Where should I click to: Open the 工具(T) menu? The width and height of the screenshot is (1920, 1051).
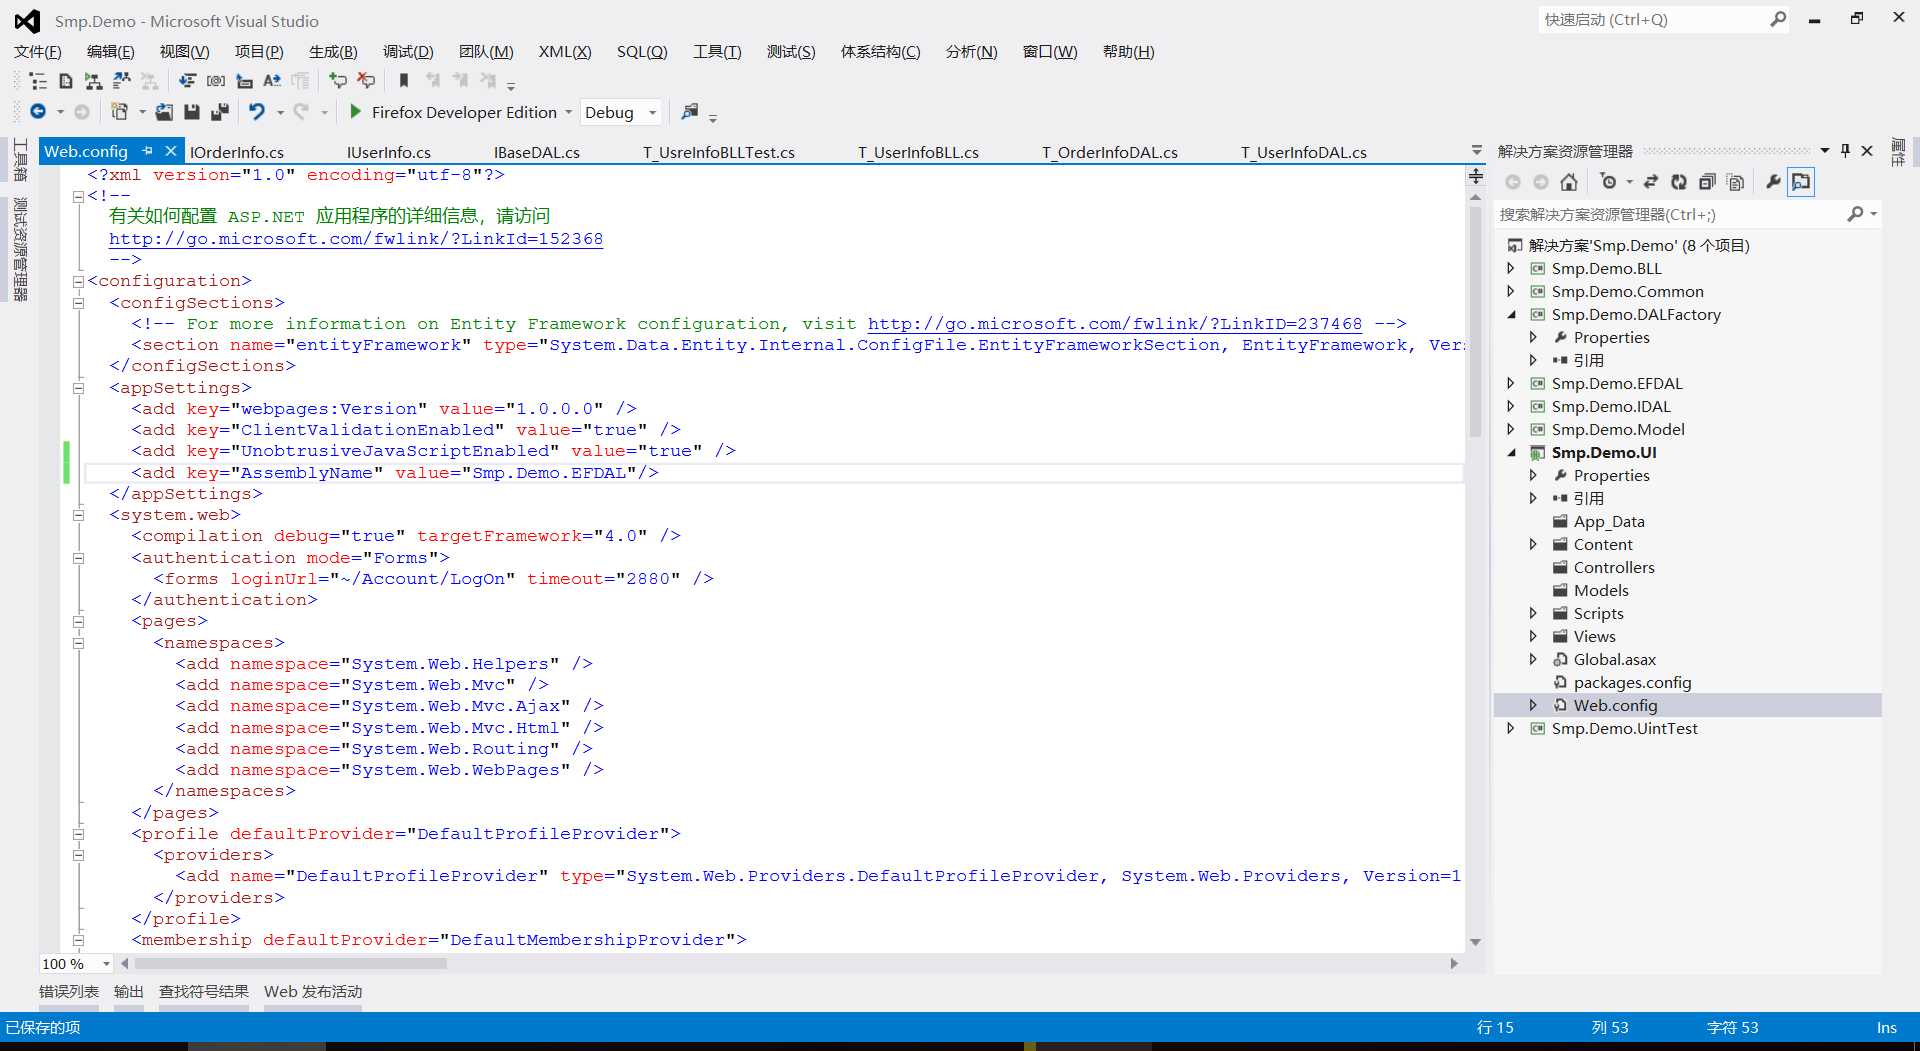[718, 52]
